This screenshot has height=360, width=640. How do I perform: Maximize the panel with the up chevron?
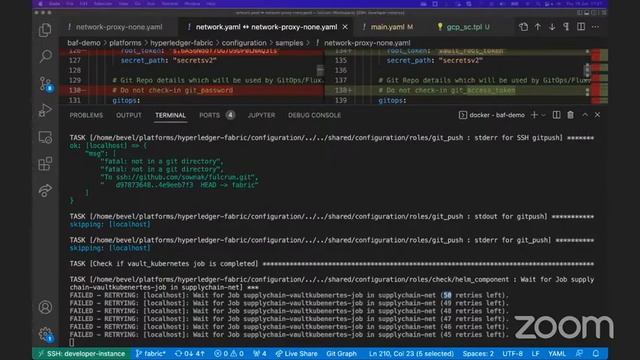point(585,115)
